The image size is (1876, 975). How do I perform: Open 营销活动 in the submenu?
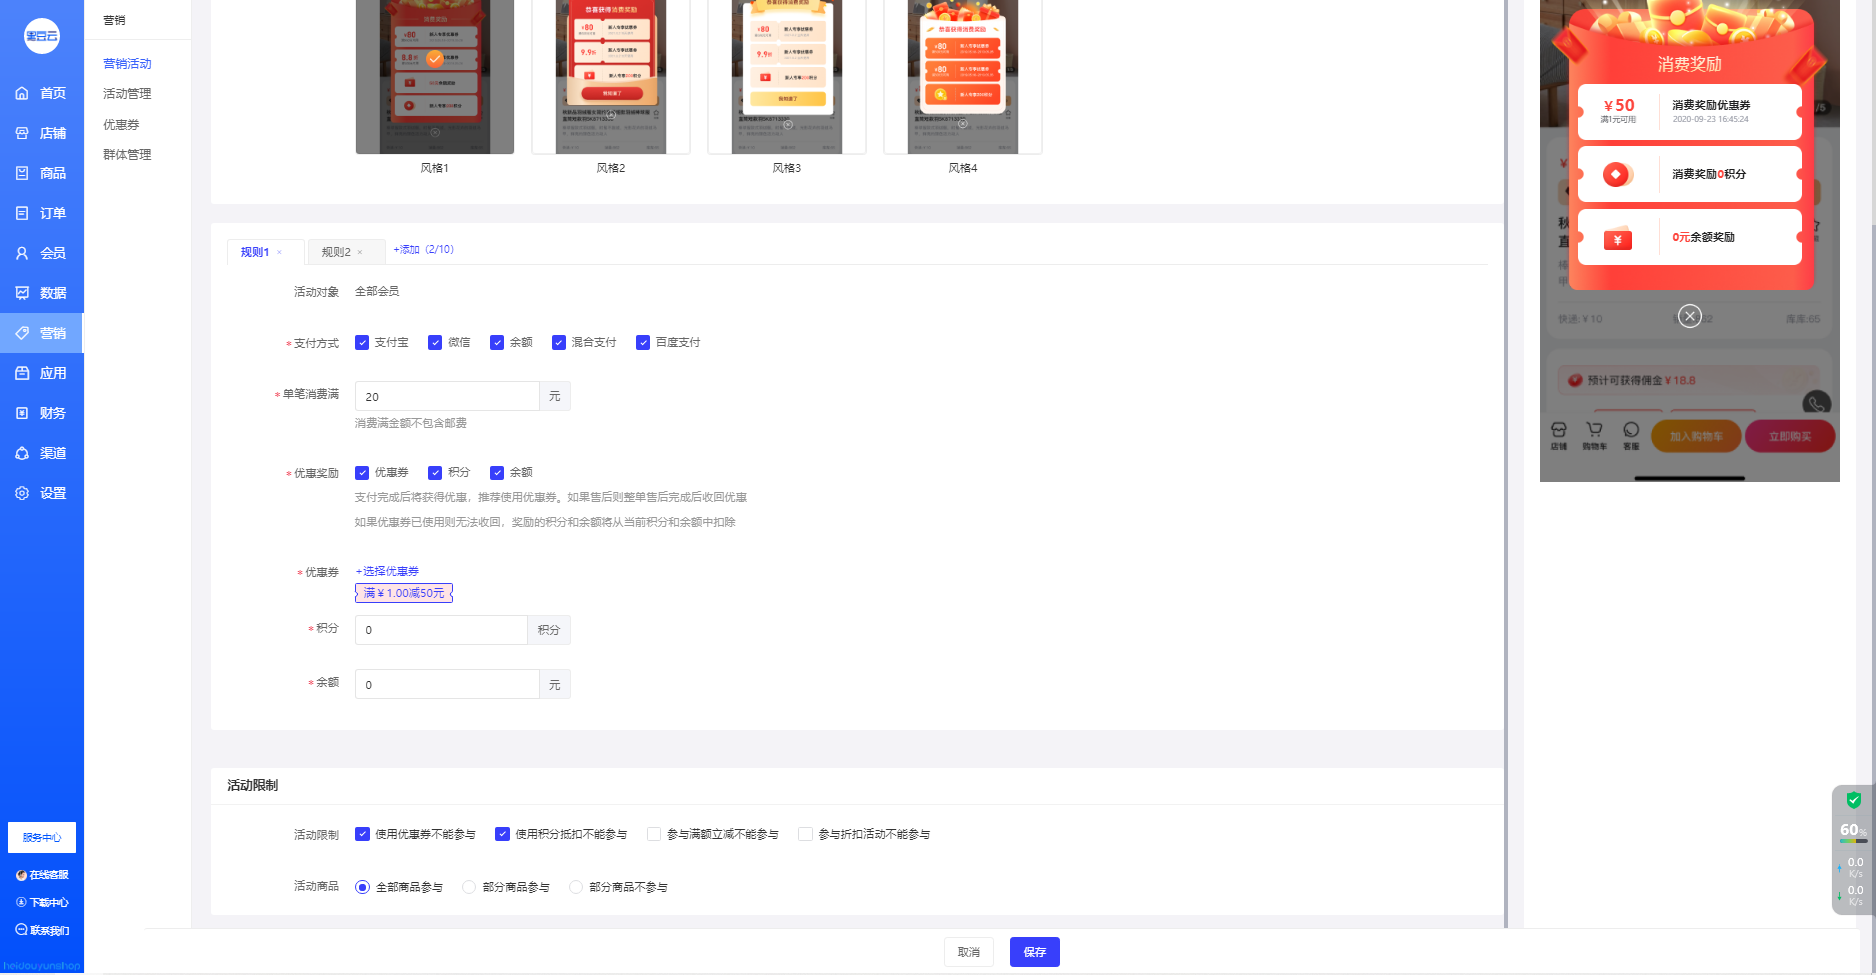[x=127, y=64]
